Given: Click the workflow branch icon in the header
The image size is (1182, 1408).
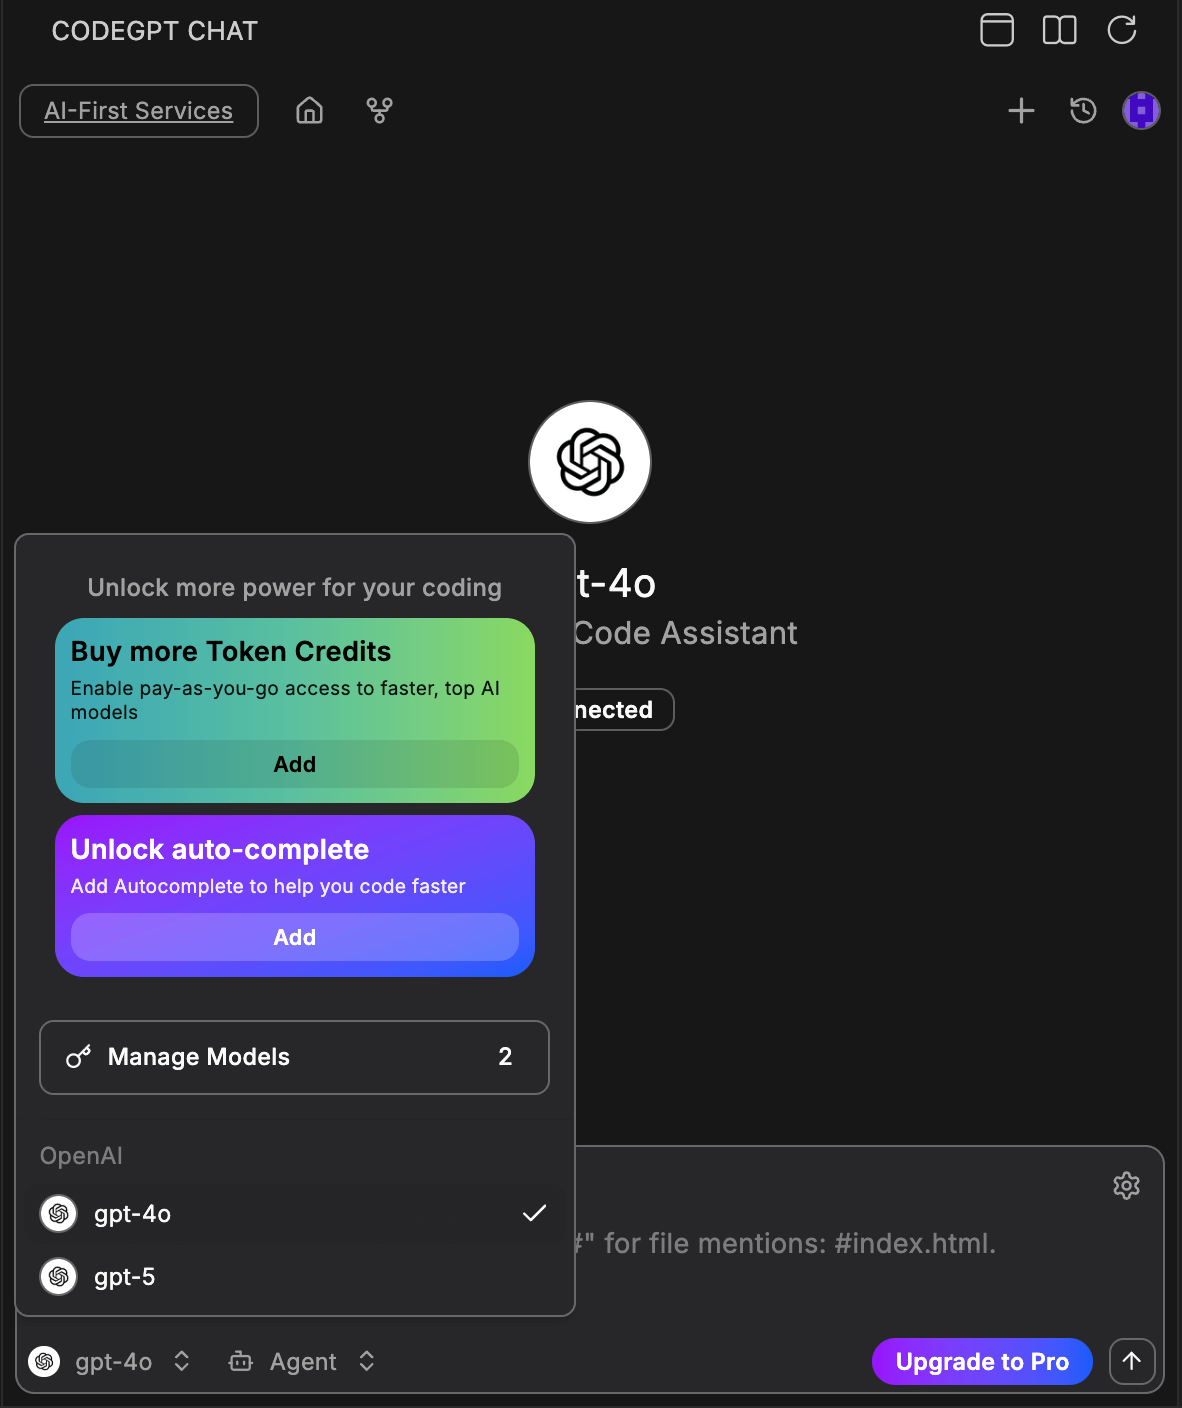Looking at the screenshot, I should (x=379, y=111).
